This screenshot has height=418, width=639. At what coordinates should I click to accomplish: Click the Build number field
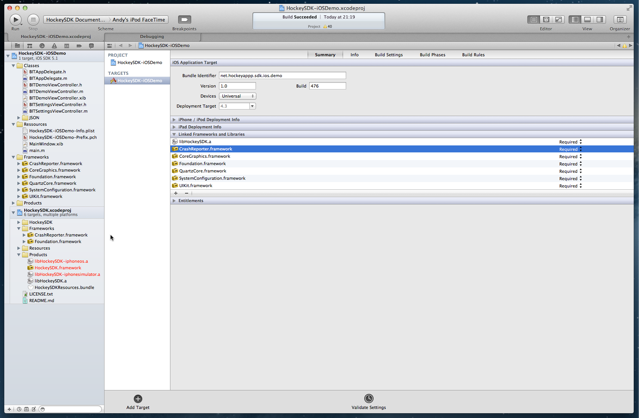coord(327,86)
